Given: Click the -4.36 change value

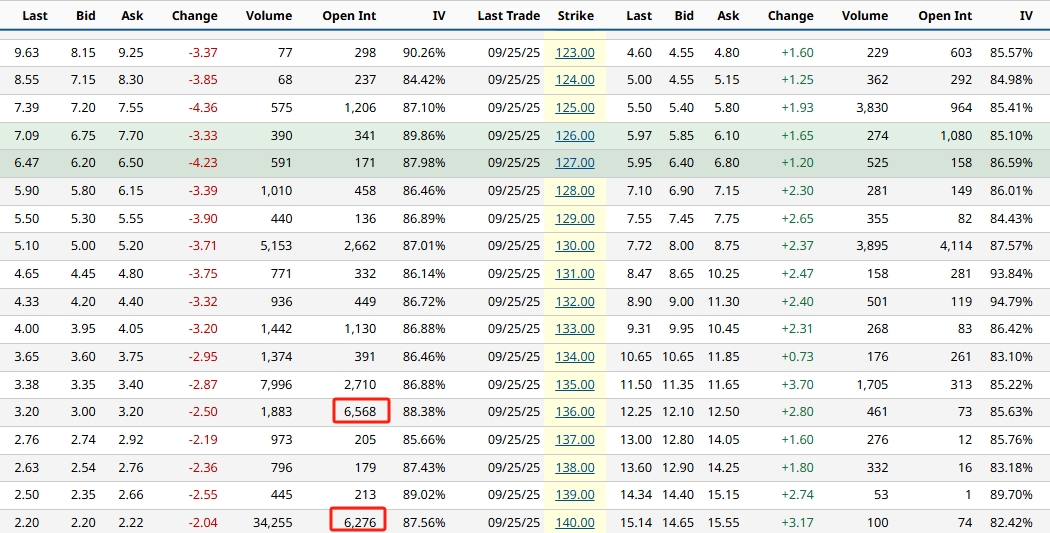Looking at the screenshot, I should click(x=196, y=108).
